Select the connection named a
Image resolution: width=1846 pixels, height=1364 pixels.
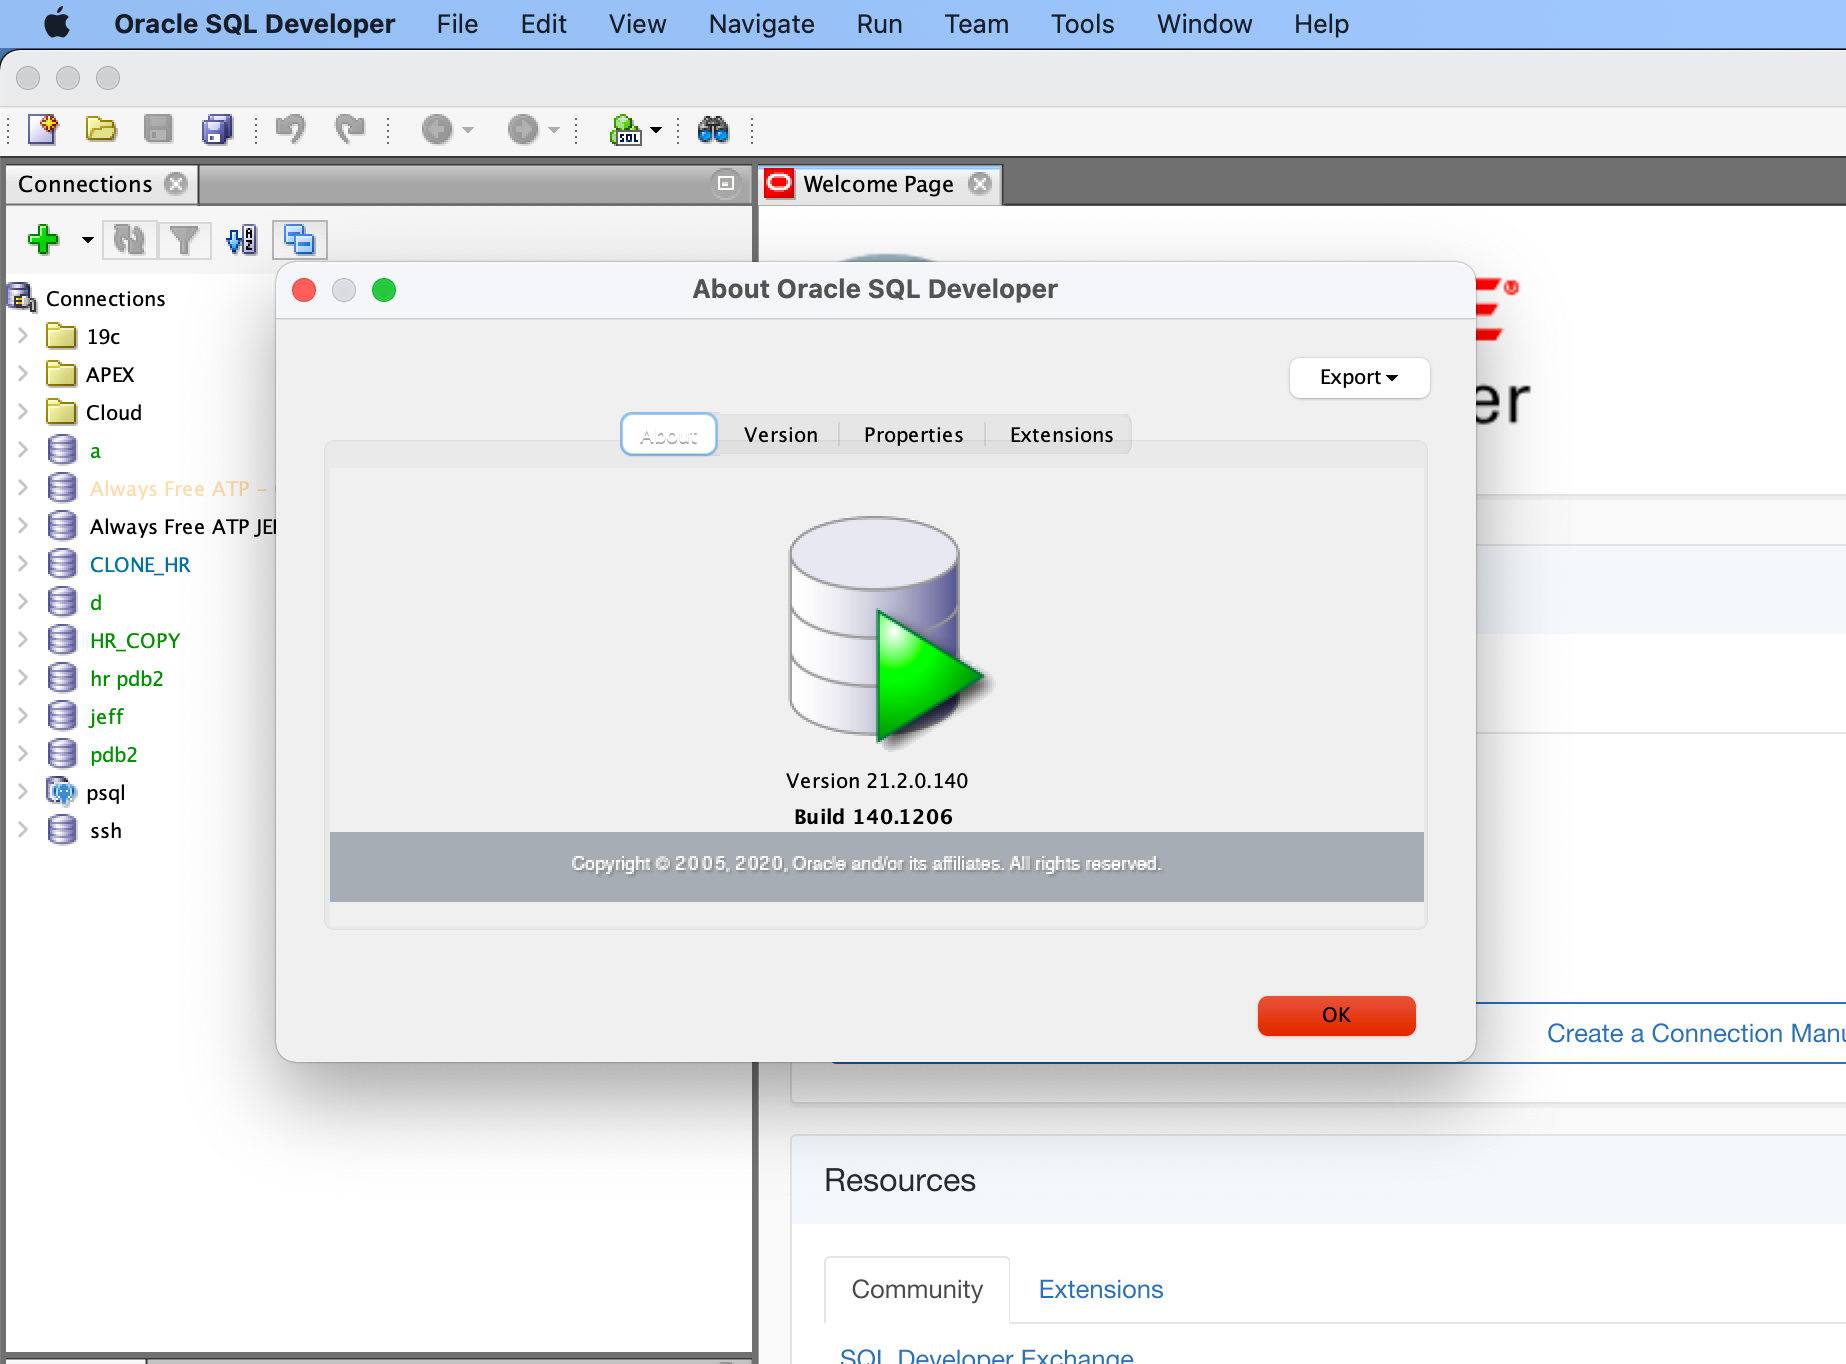(x=95, y=451)
